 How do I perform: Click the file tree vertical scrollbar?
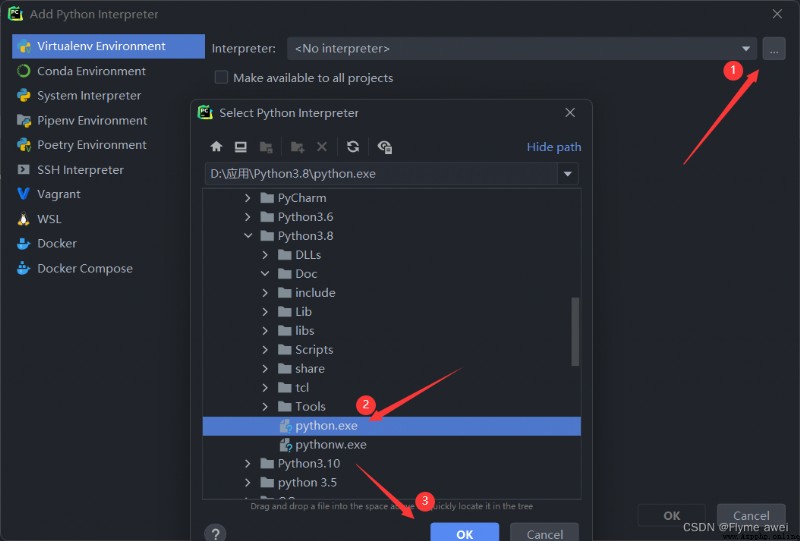(575, 332)
